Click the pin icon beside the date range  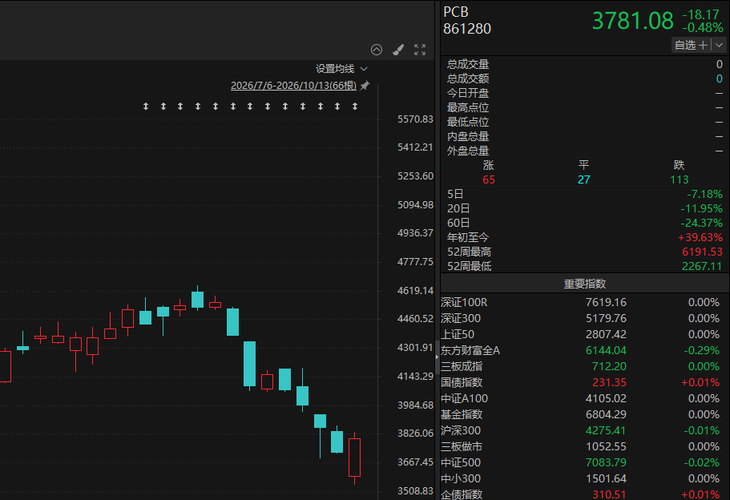[365, 86]
